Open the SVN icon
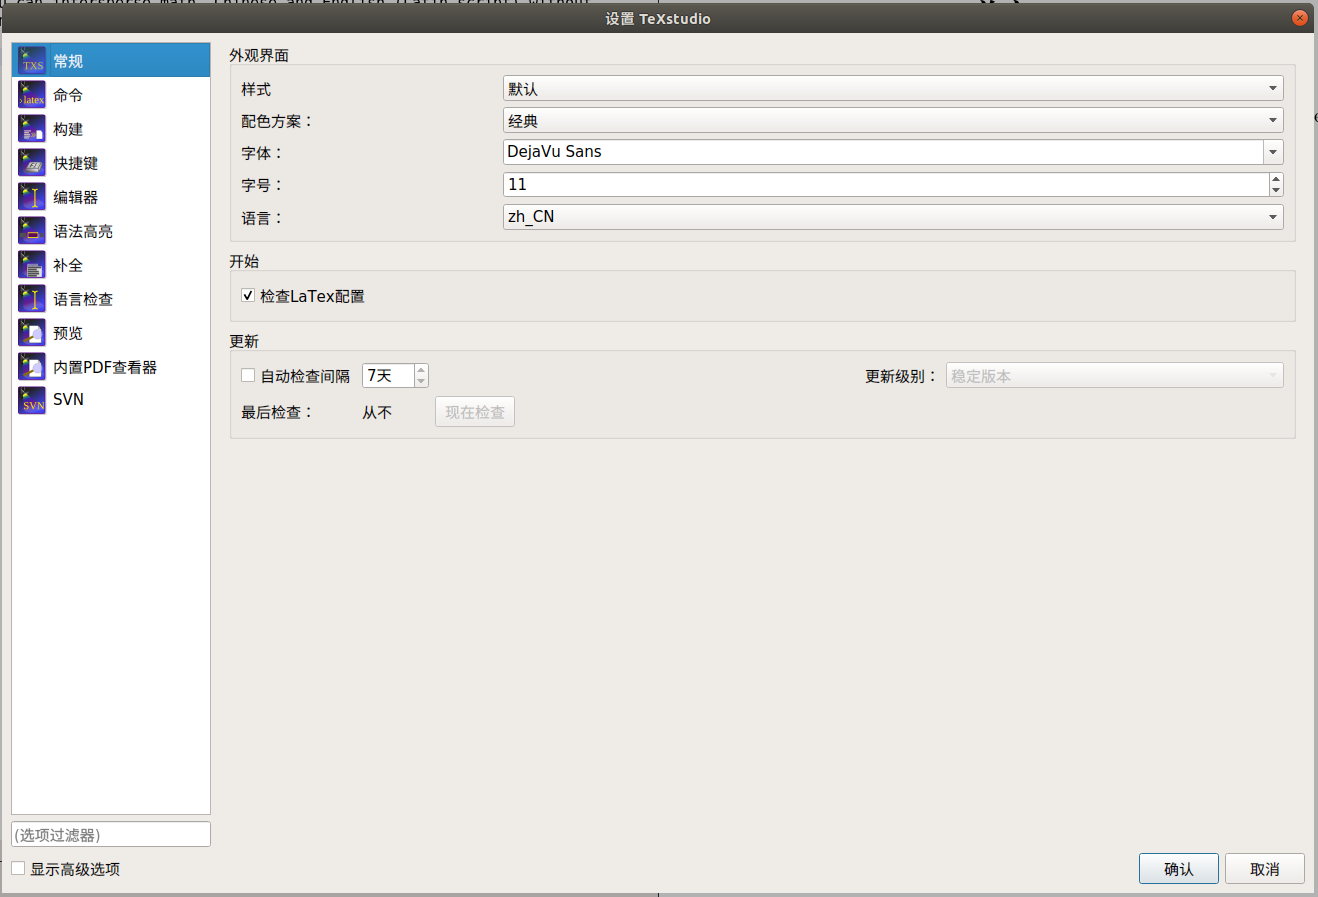Viewport: 1318px width, 897px height. tap(32, 400)
